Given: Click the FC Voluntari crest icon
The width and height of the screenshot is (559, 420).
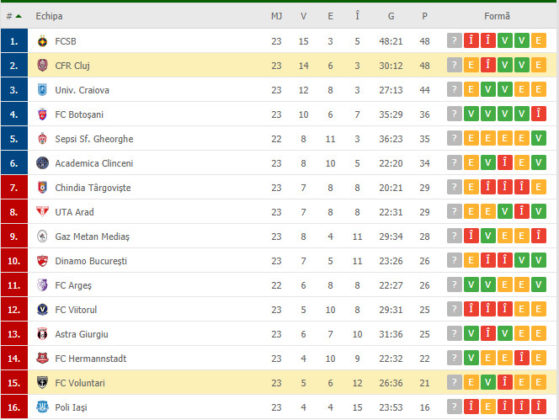Looking at the screenshot, I should click(42, 383).
